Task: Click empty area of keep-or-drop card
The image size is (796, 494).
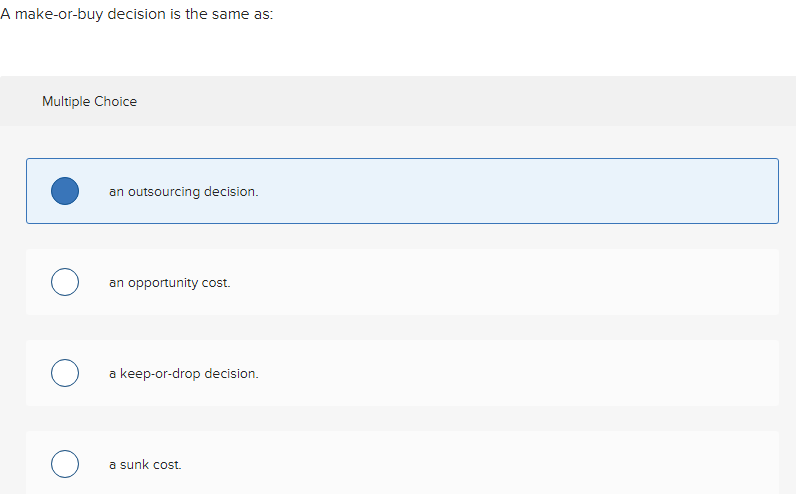Action: tap(508, 373)
